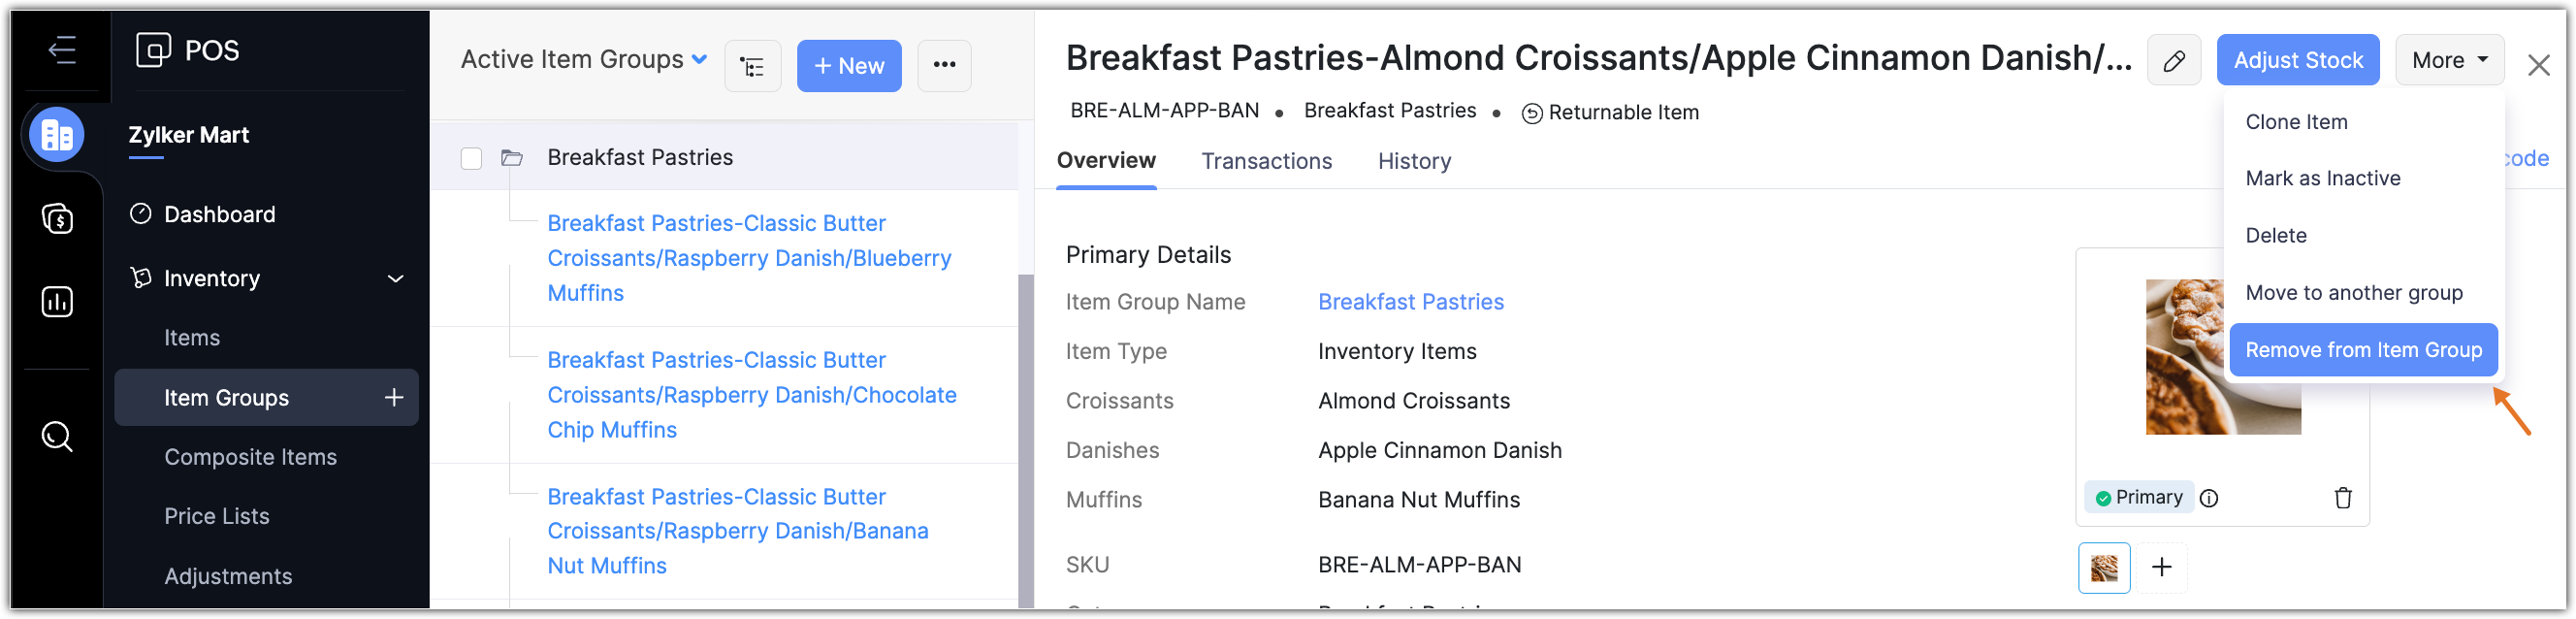Screen dimensions: 2576x619
Task: Open the reports chart icon in left rail
Action: pyautogui.click(x=57, y=302)
